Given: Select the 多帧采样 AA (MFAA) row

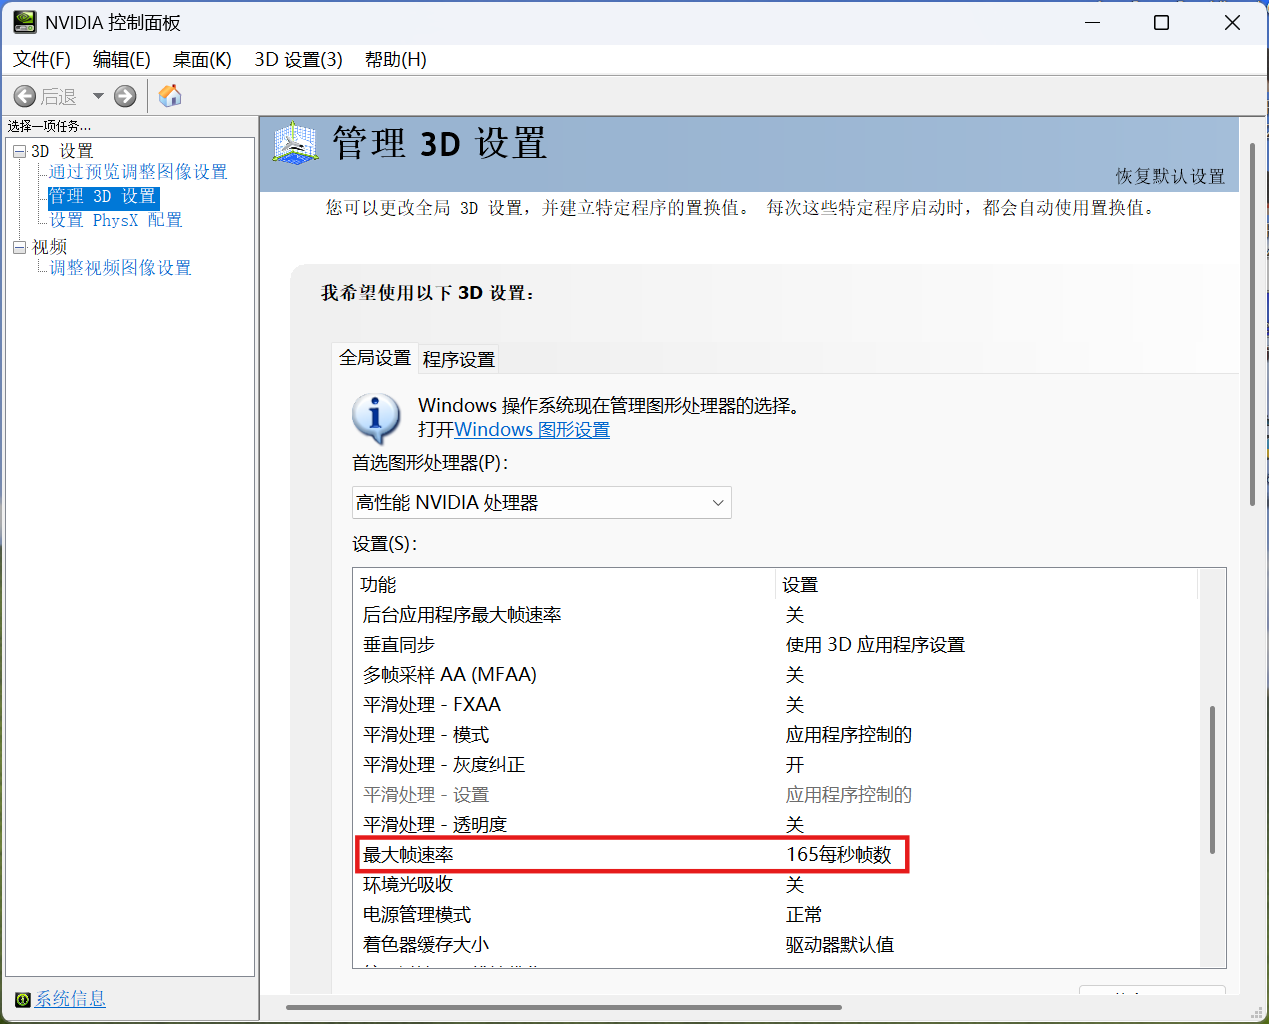Looking at the screenshot, I should tap(775, 675).
